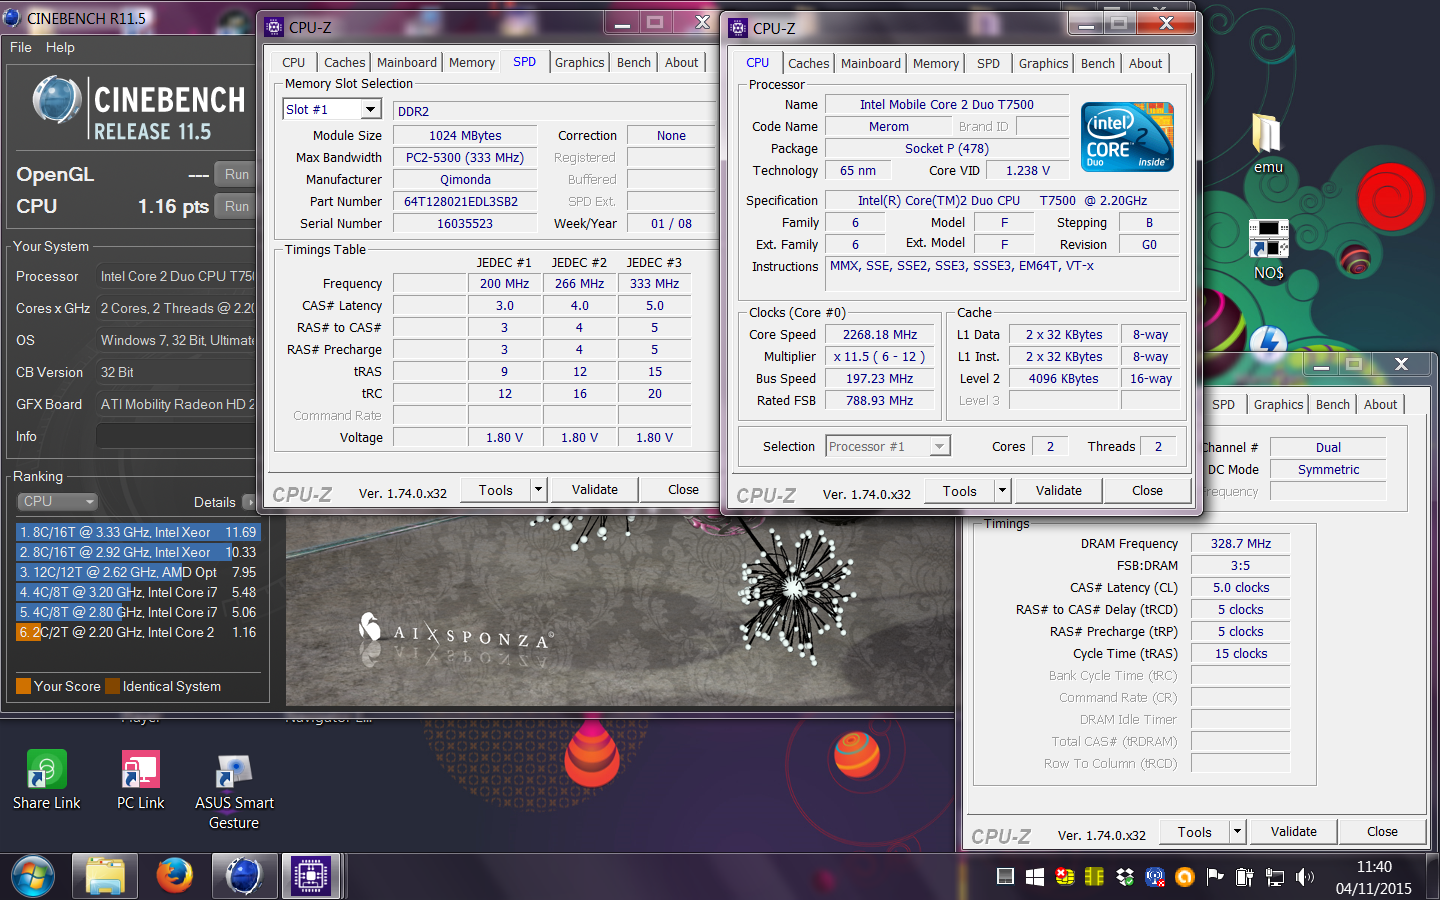Click Validate in the Memory window
Viewport: 1440px width, 900px height.
click(1294, 831)
